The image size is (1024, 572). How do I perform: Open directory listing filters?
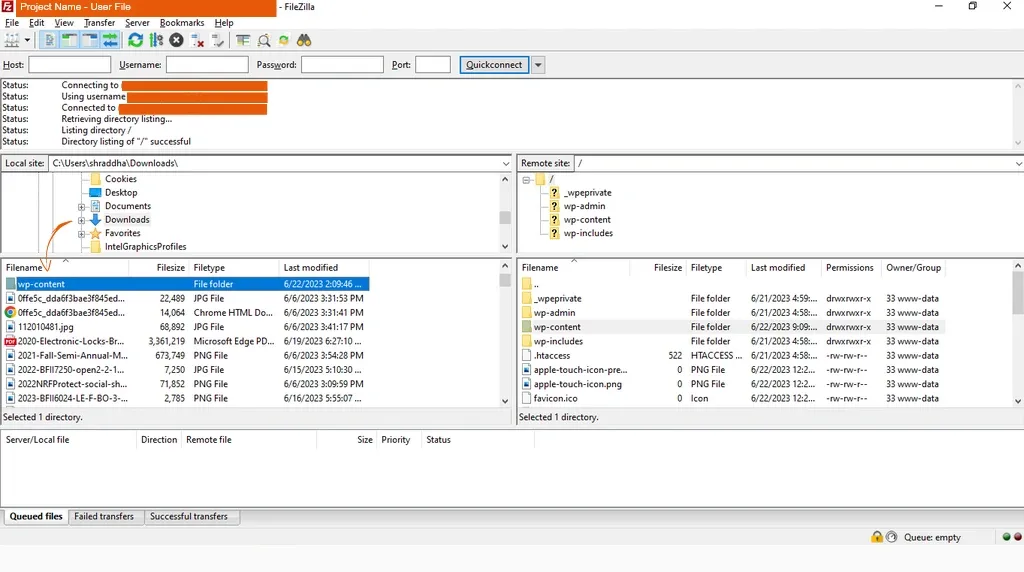point(243,40)
